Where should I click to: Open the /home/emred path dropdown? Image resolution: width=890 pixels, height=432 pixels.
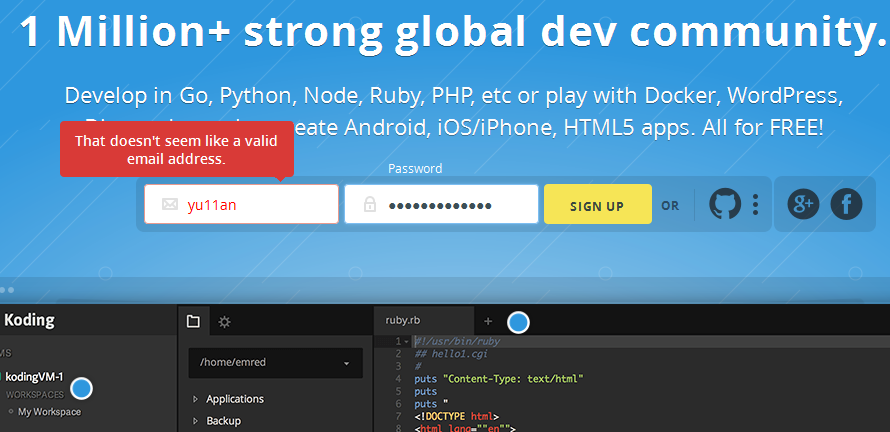point(275,363)
